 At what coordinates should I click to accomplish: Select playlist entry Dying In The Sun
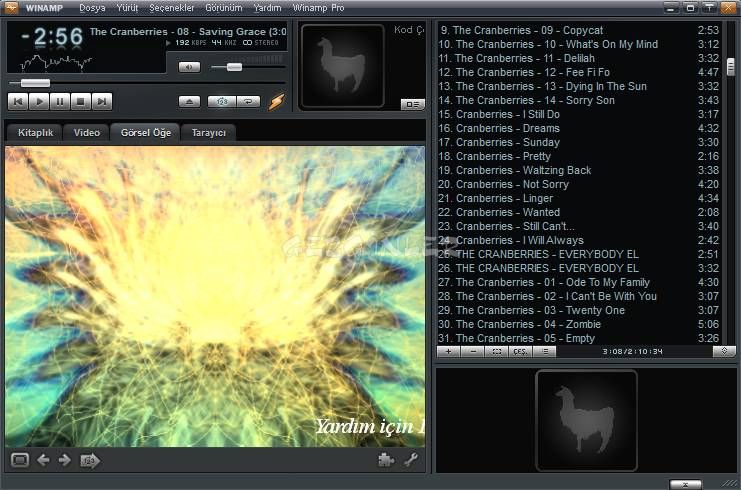point(579,86)
